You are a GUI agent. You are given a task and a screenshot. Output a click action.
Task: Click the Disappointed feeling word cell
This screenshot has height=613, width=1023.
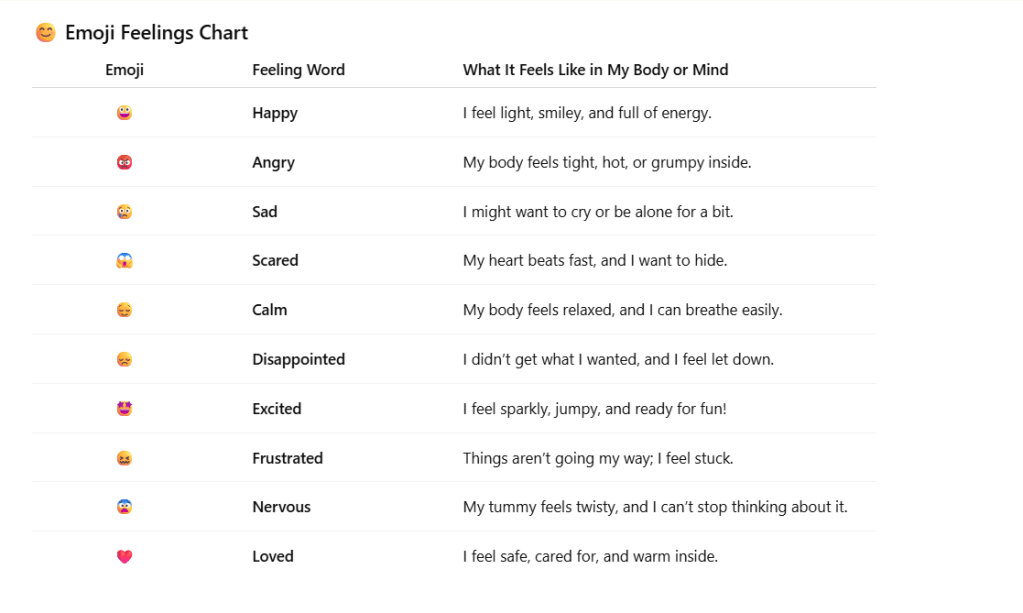(x=298, y=359)
